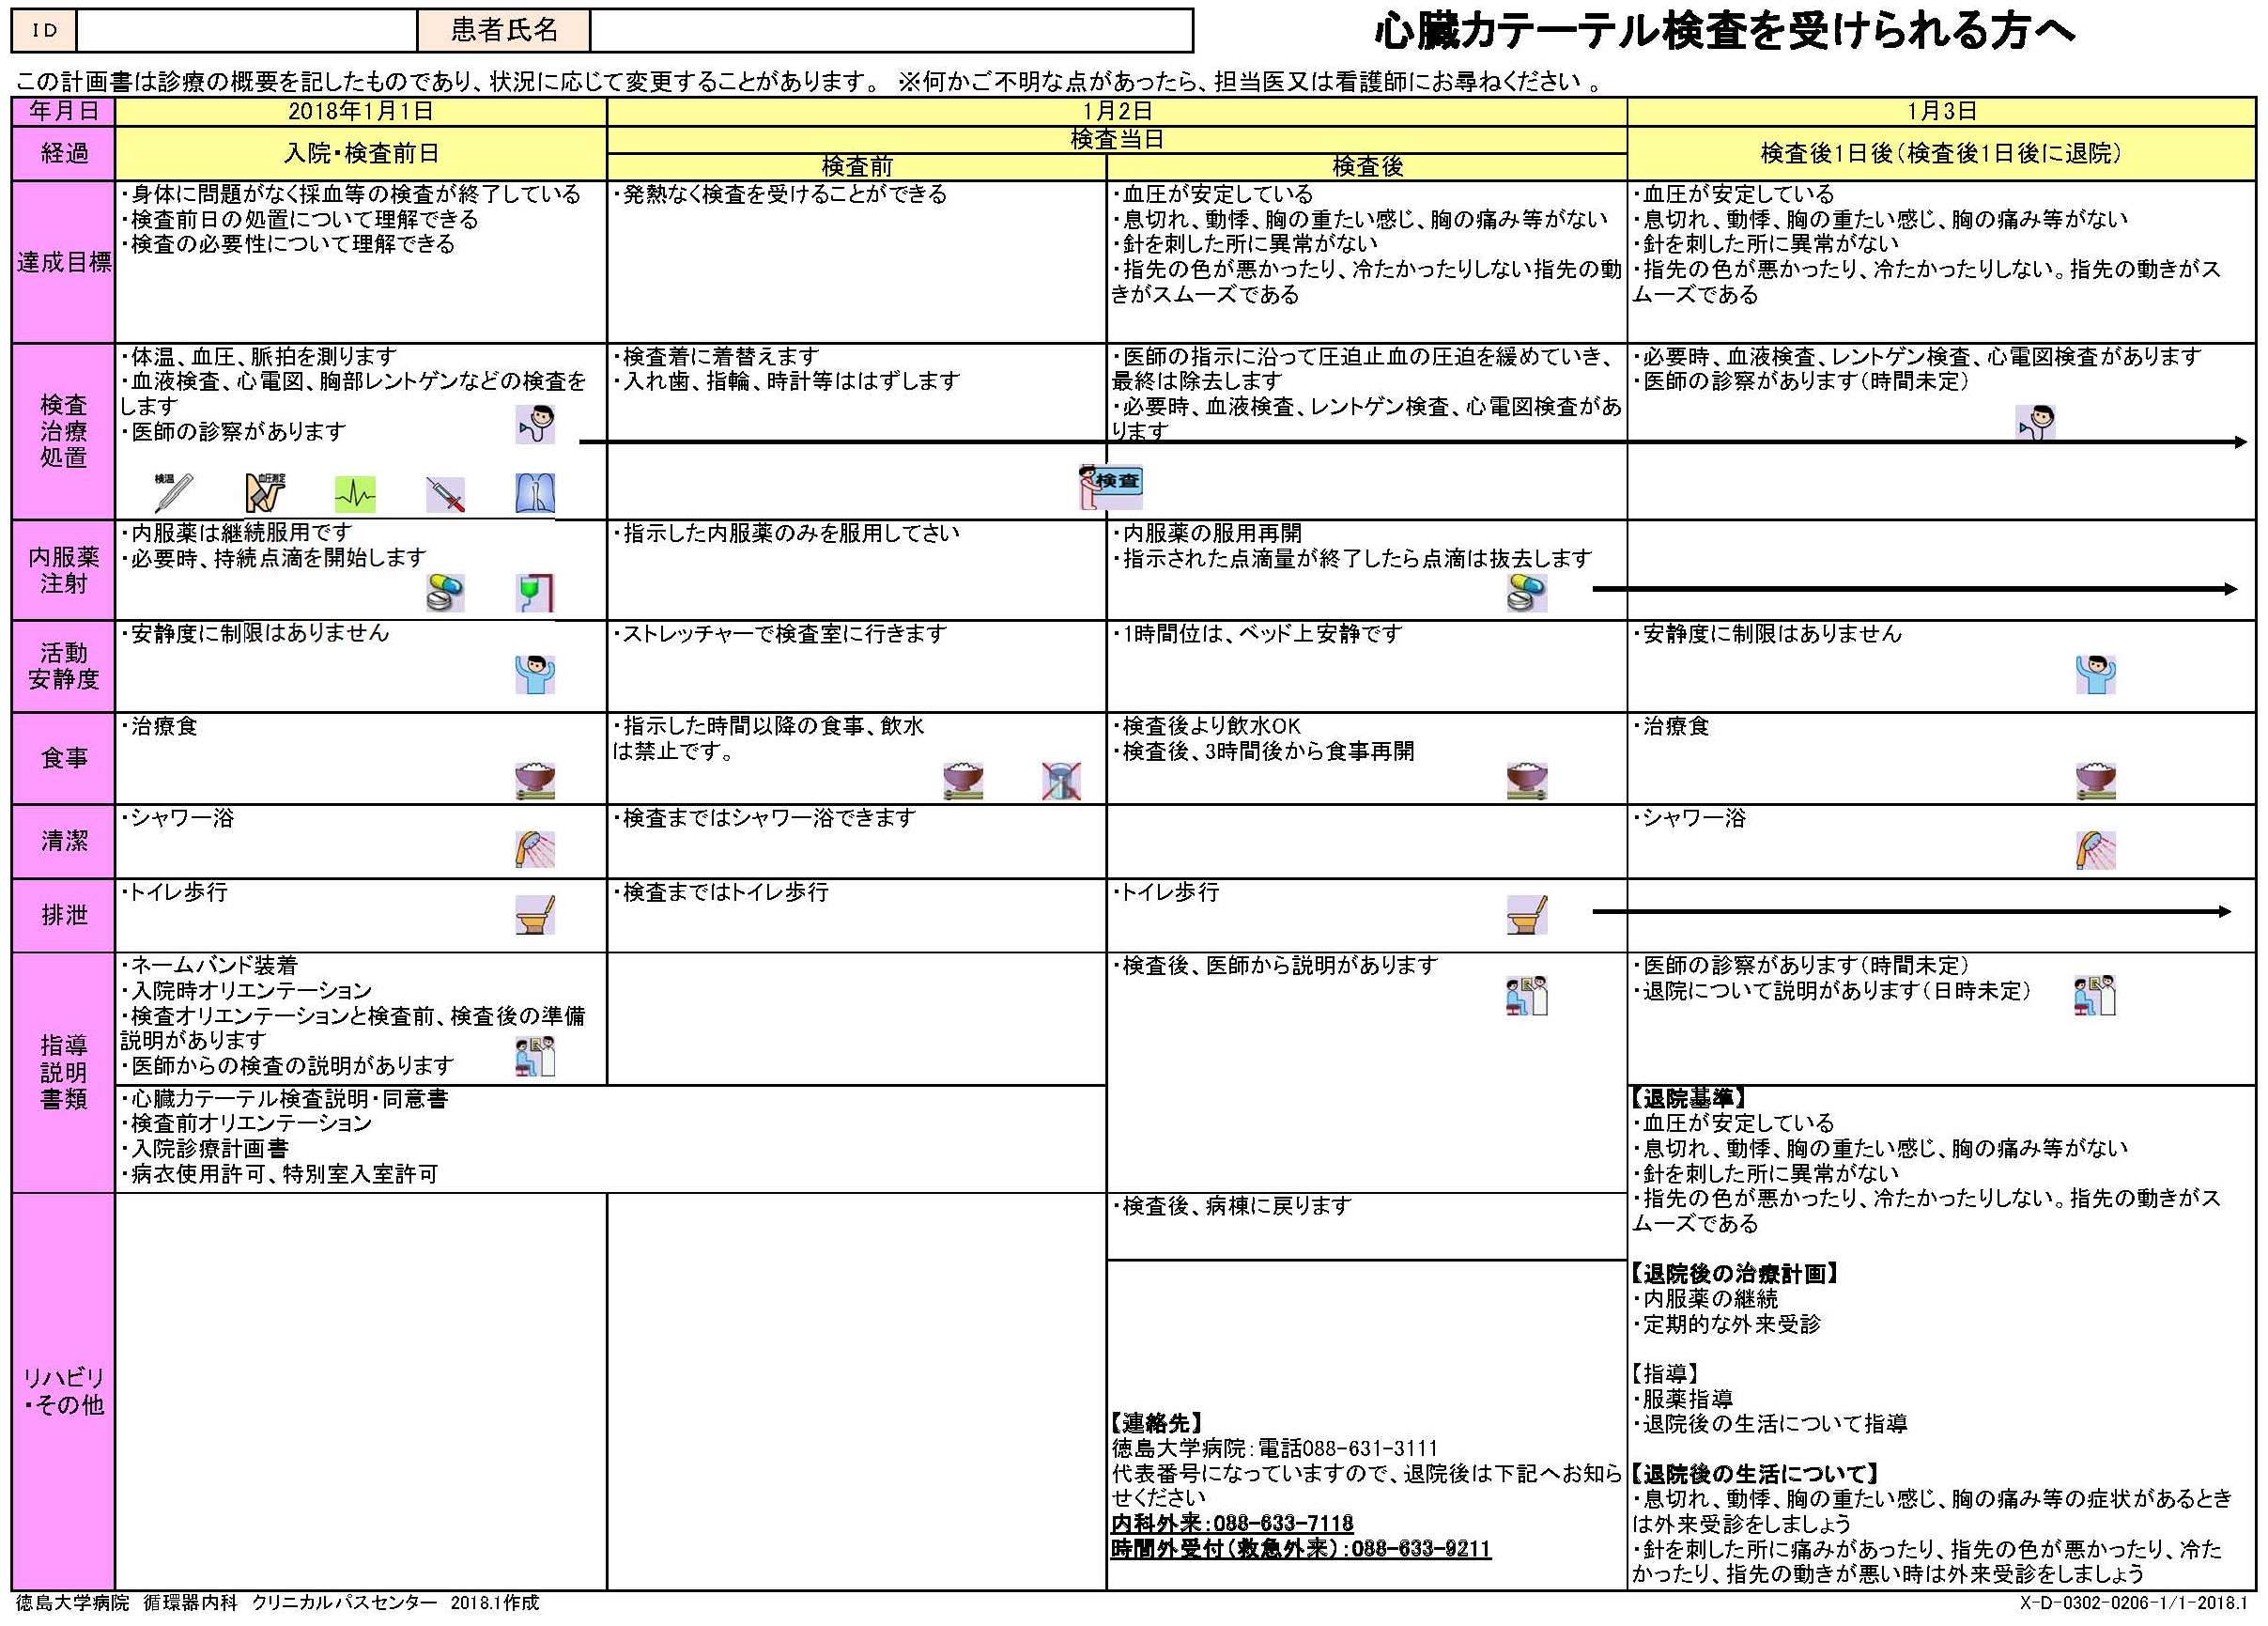The image size is (2268, 1626).
Task: Click the 徳島大学病院:電話088-631-3111 line
Action: coord(1275,1448)
